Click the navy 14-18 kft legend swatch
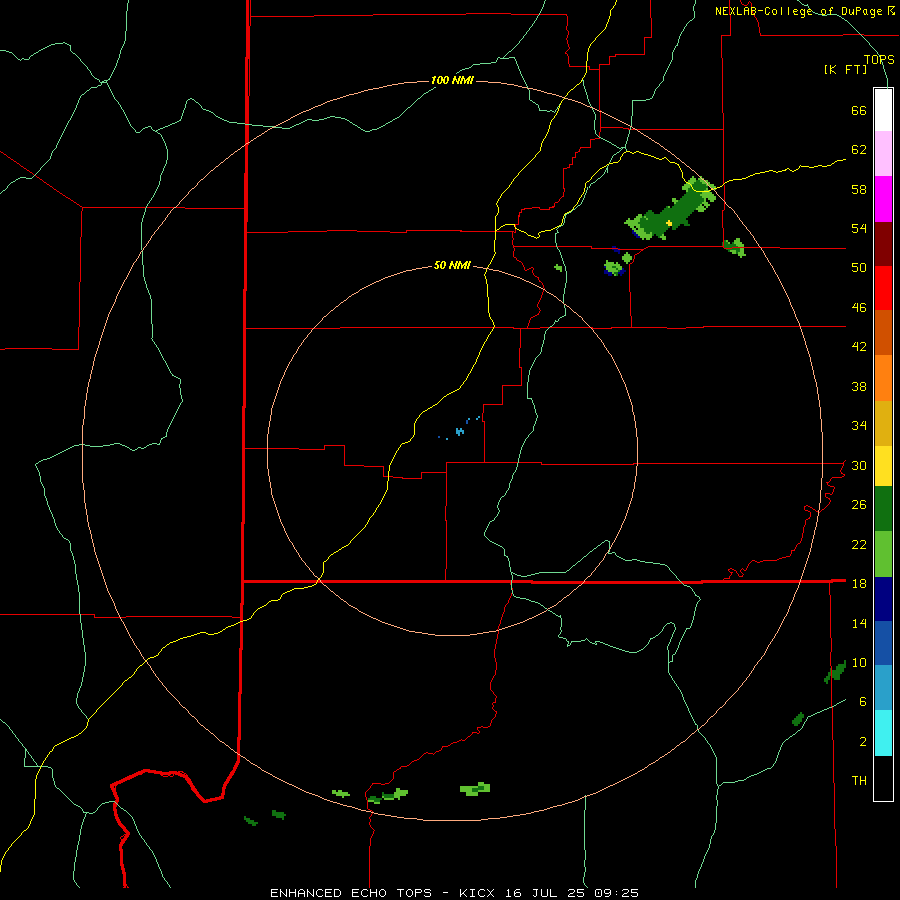This screenshot has width=900, height=900. 883,599
